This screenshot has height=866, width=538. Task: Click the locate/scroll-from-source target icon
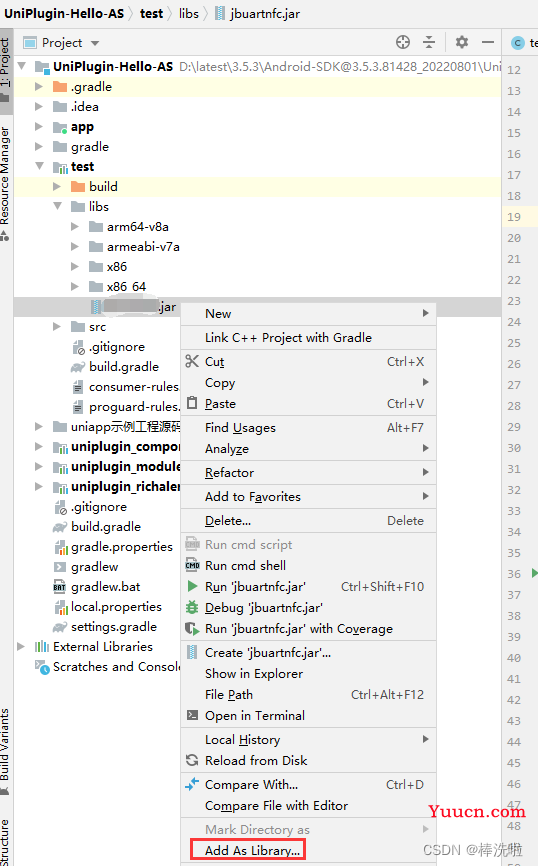point(403,42)
